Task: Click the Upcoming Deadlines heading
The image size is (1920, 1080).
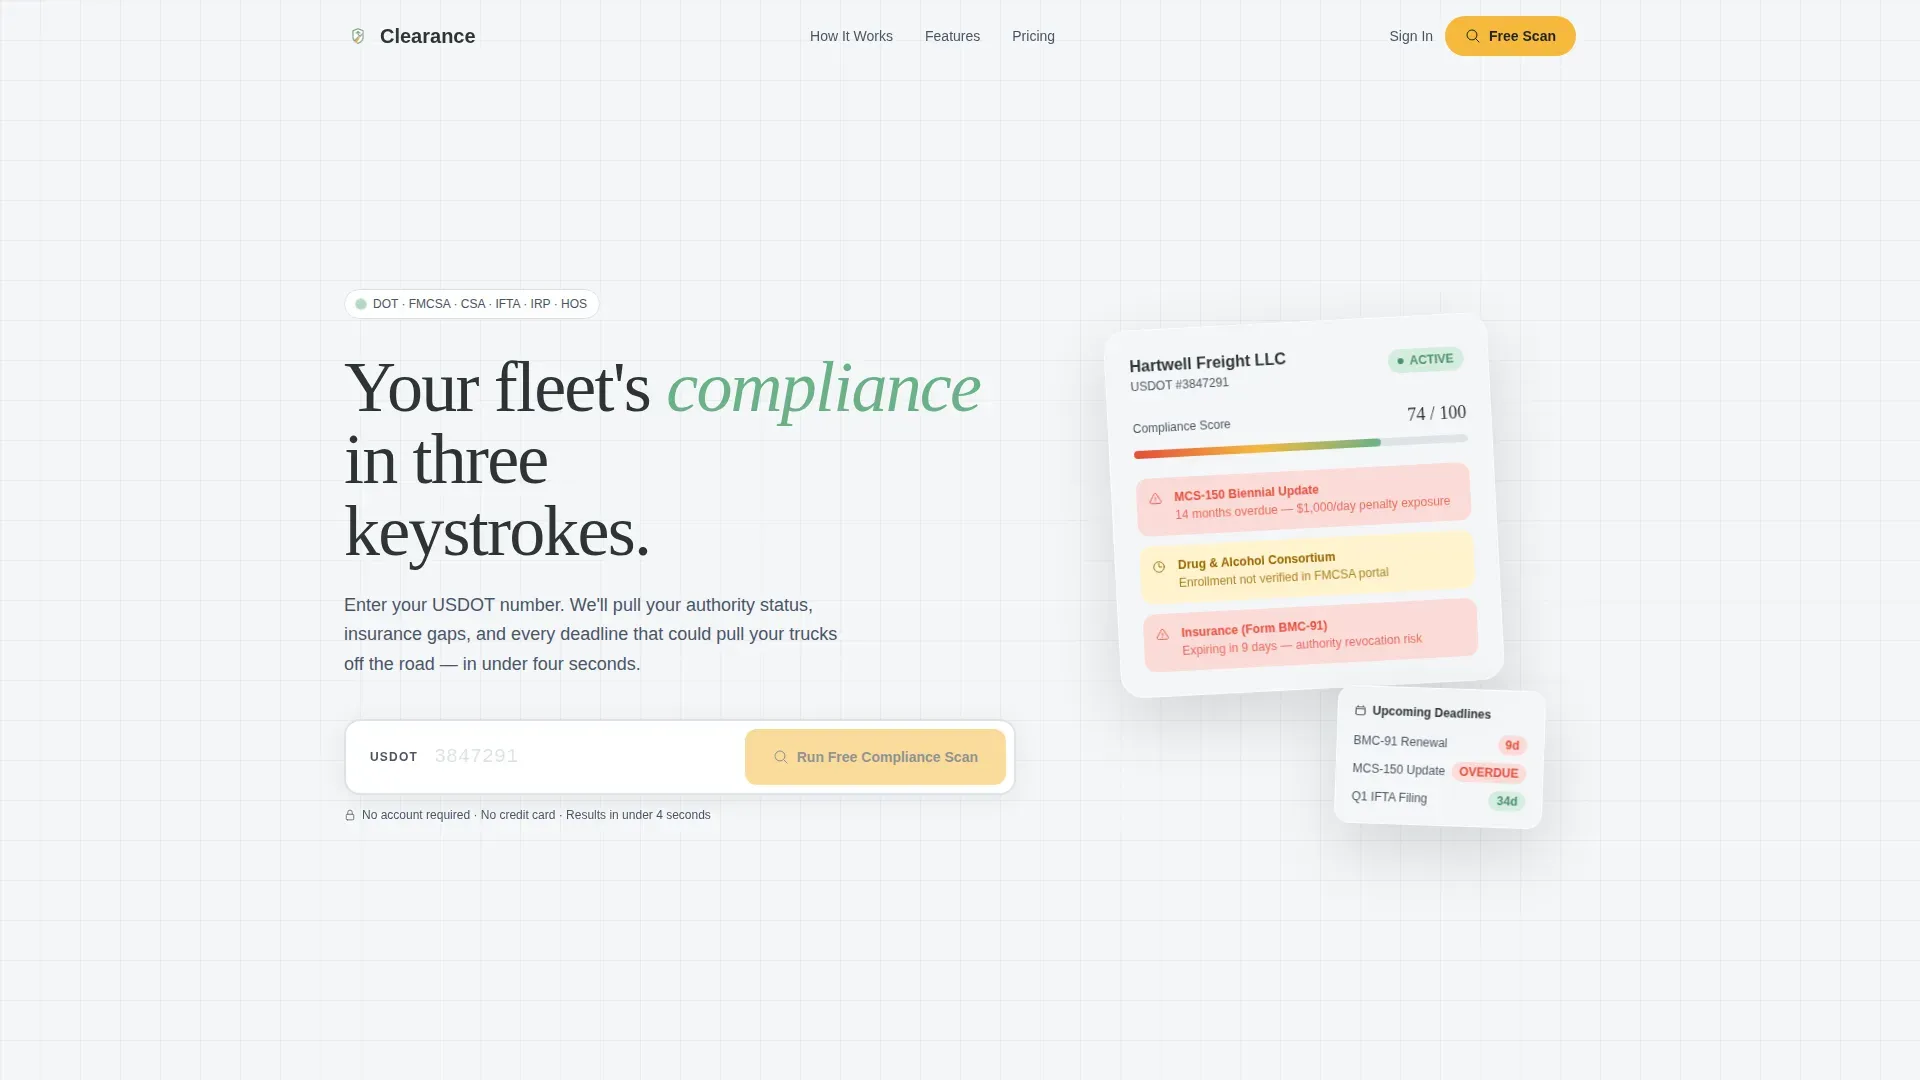Action: pyautogui.click(x=1431, y=713)
